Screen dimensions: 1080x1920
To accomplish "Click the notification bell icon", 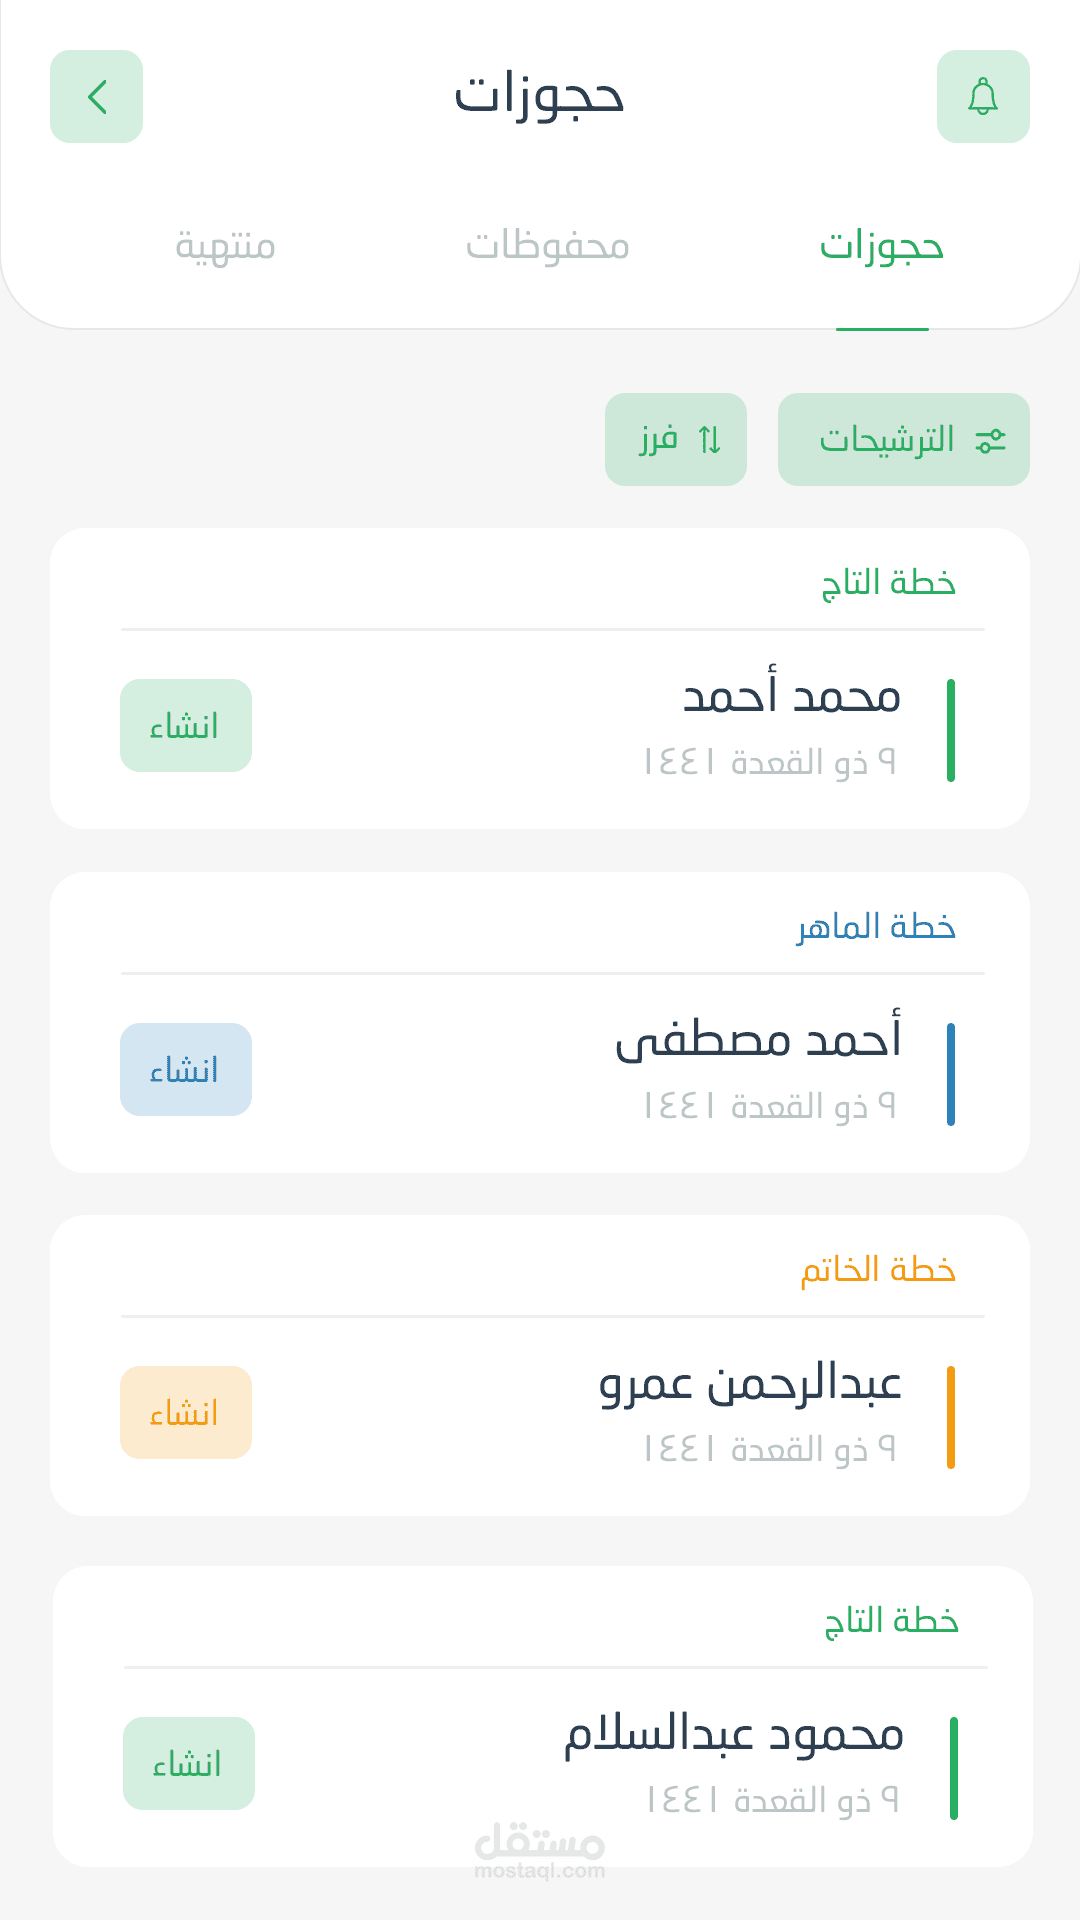I will tap(983, 97).
